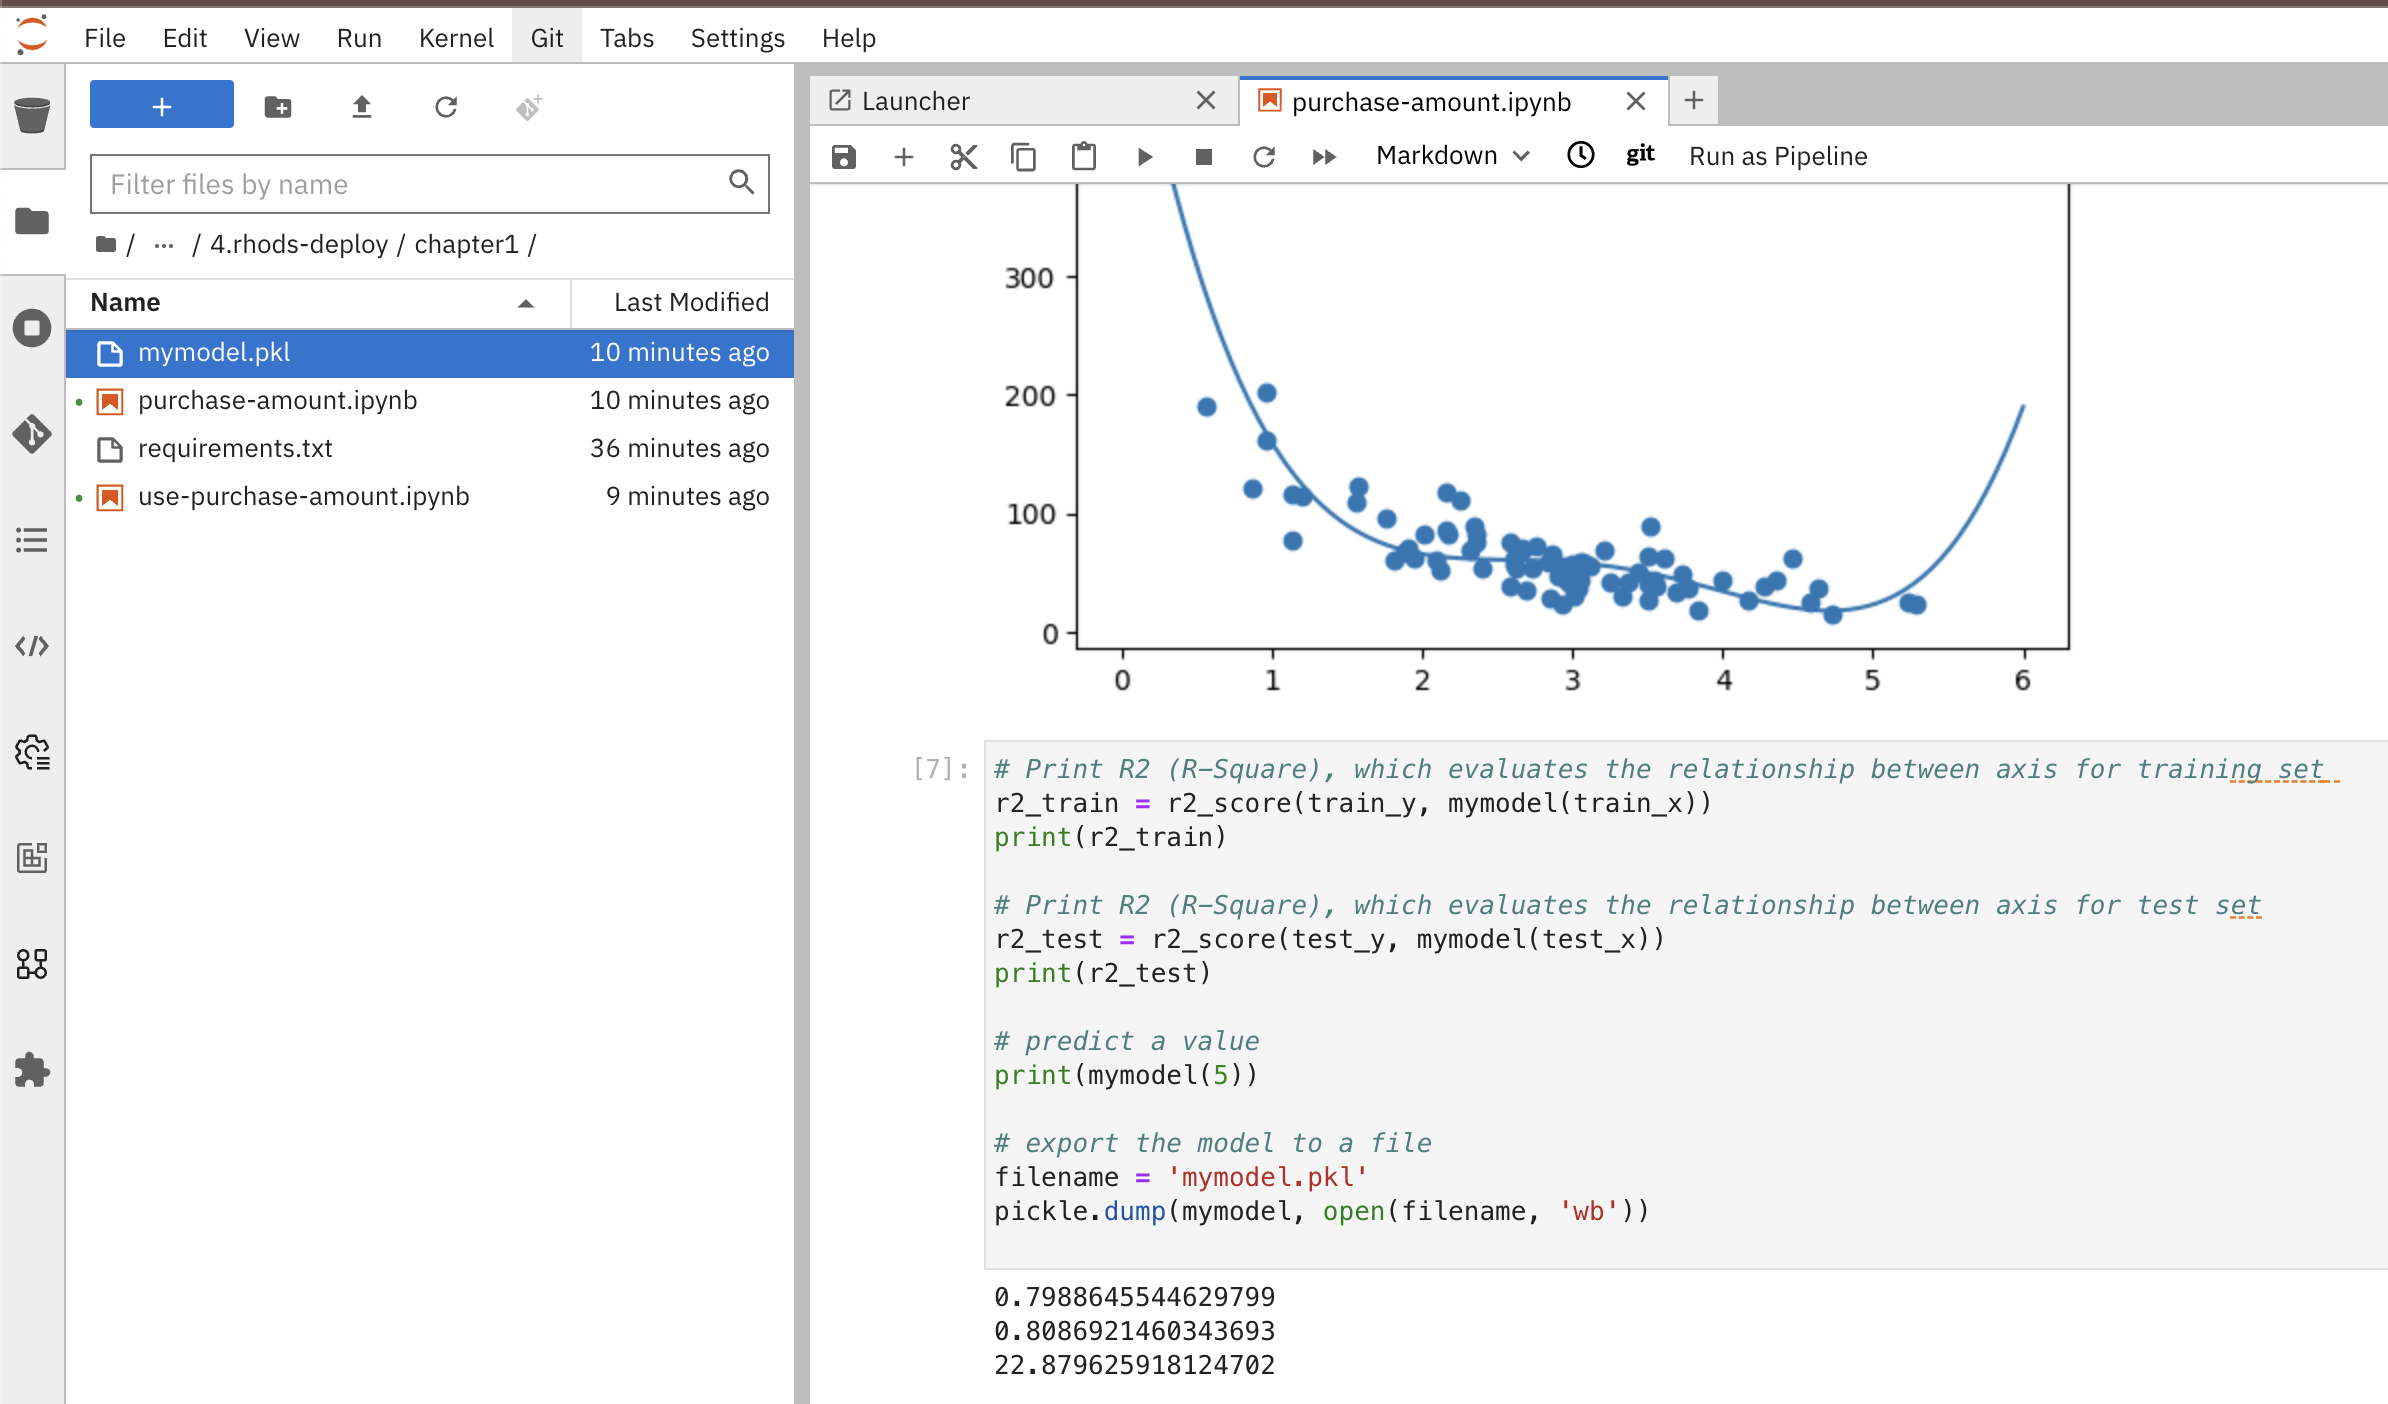This screenshot has height=1404, width=2388.
Task: Open the Markdown cell type dropdown
Action: click(1453, 156)
